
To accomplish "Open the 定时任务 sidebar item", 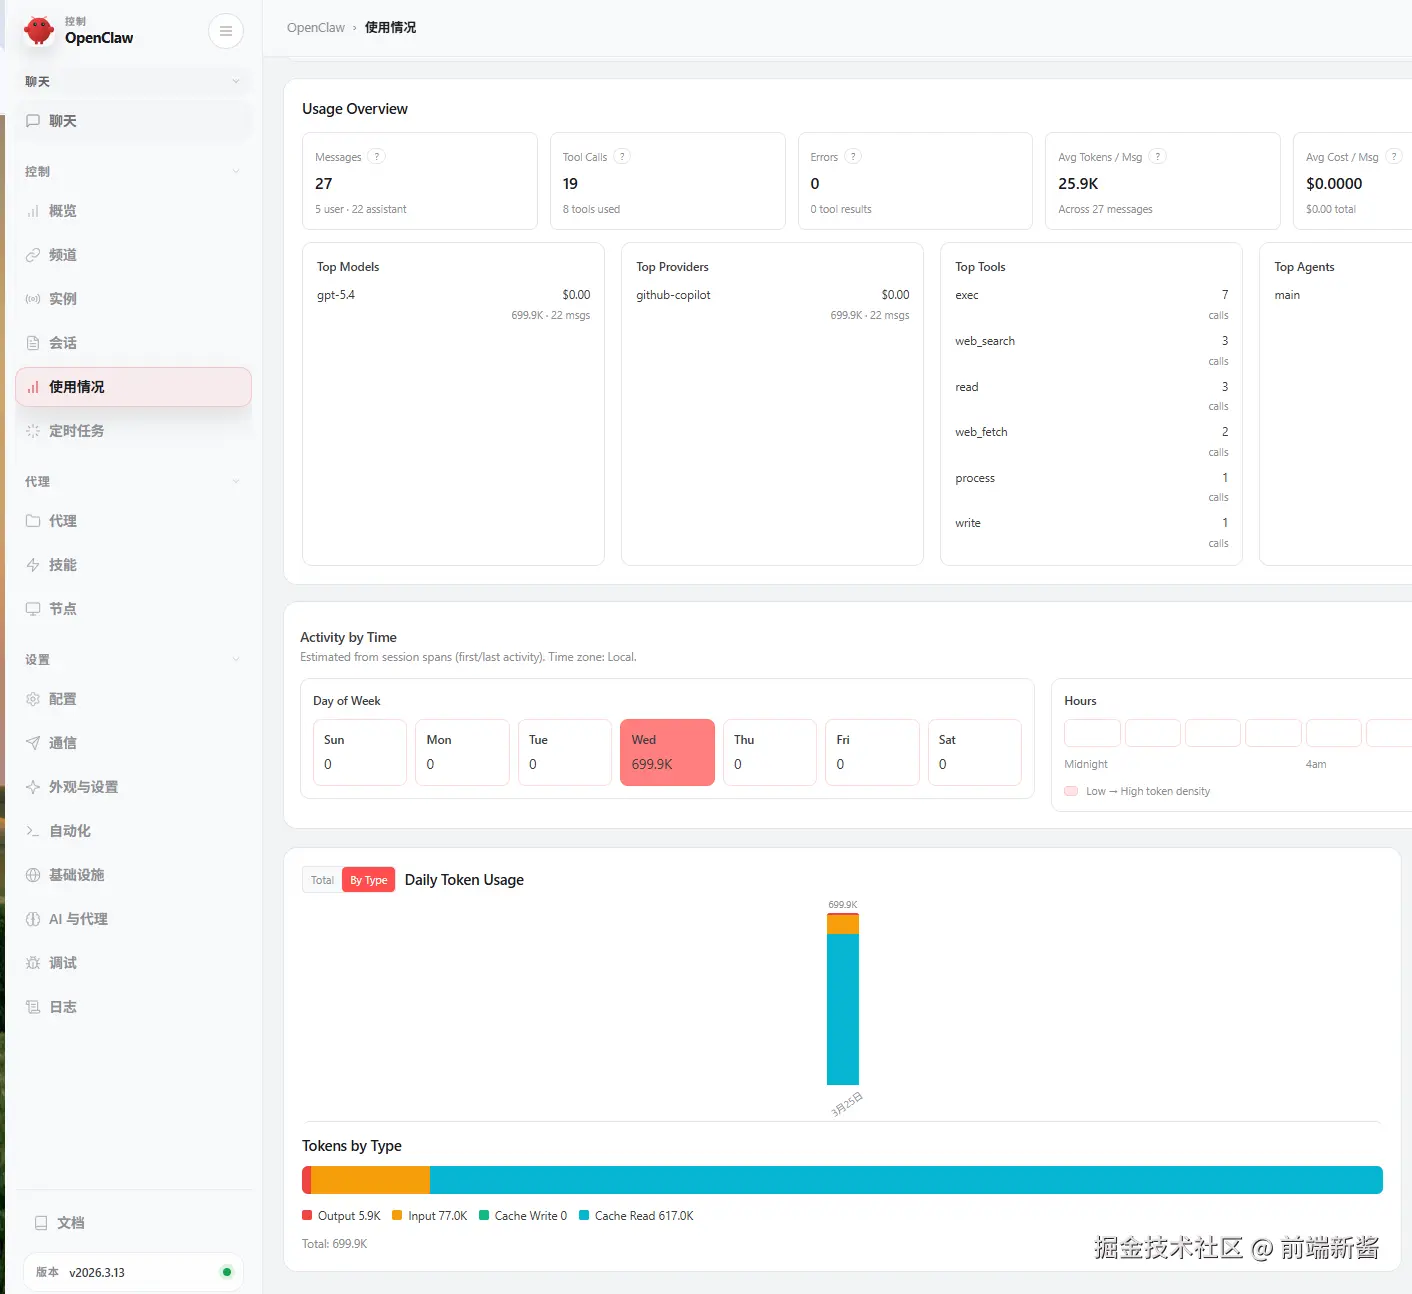I will [76, 431].
